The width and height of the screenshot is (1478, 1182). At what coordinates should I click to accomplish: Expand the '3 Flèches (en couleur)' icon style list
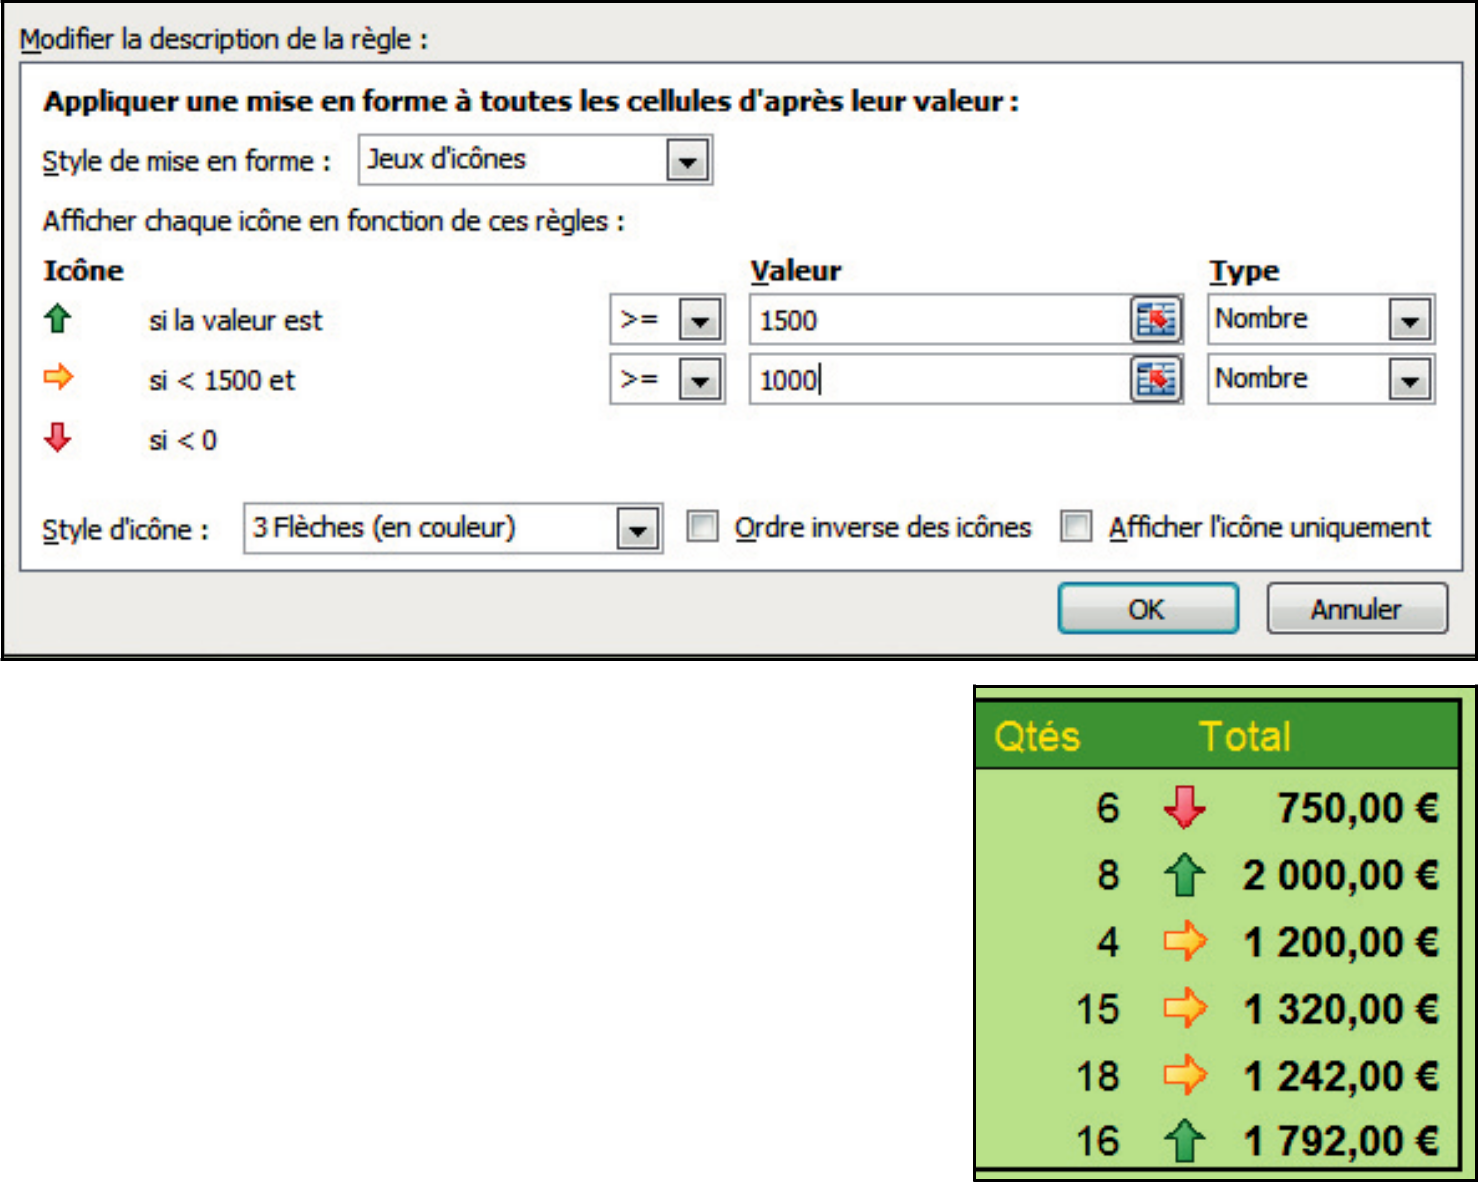(x=637, y=529)
